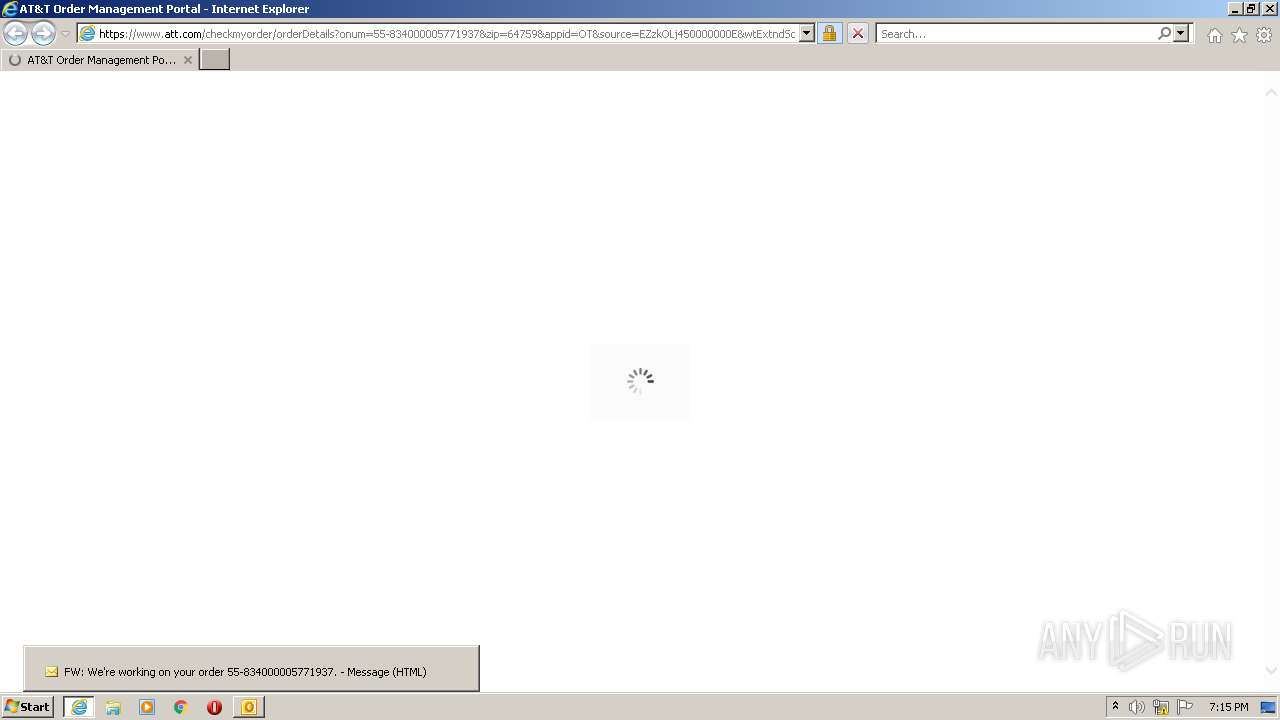Go to the Home page icon
Image resolution: width=1280 pixels, height=720 pixels.
tap(1214, 35)
